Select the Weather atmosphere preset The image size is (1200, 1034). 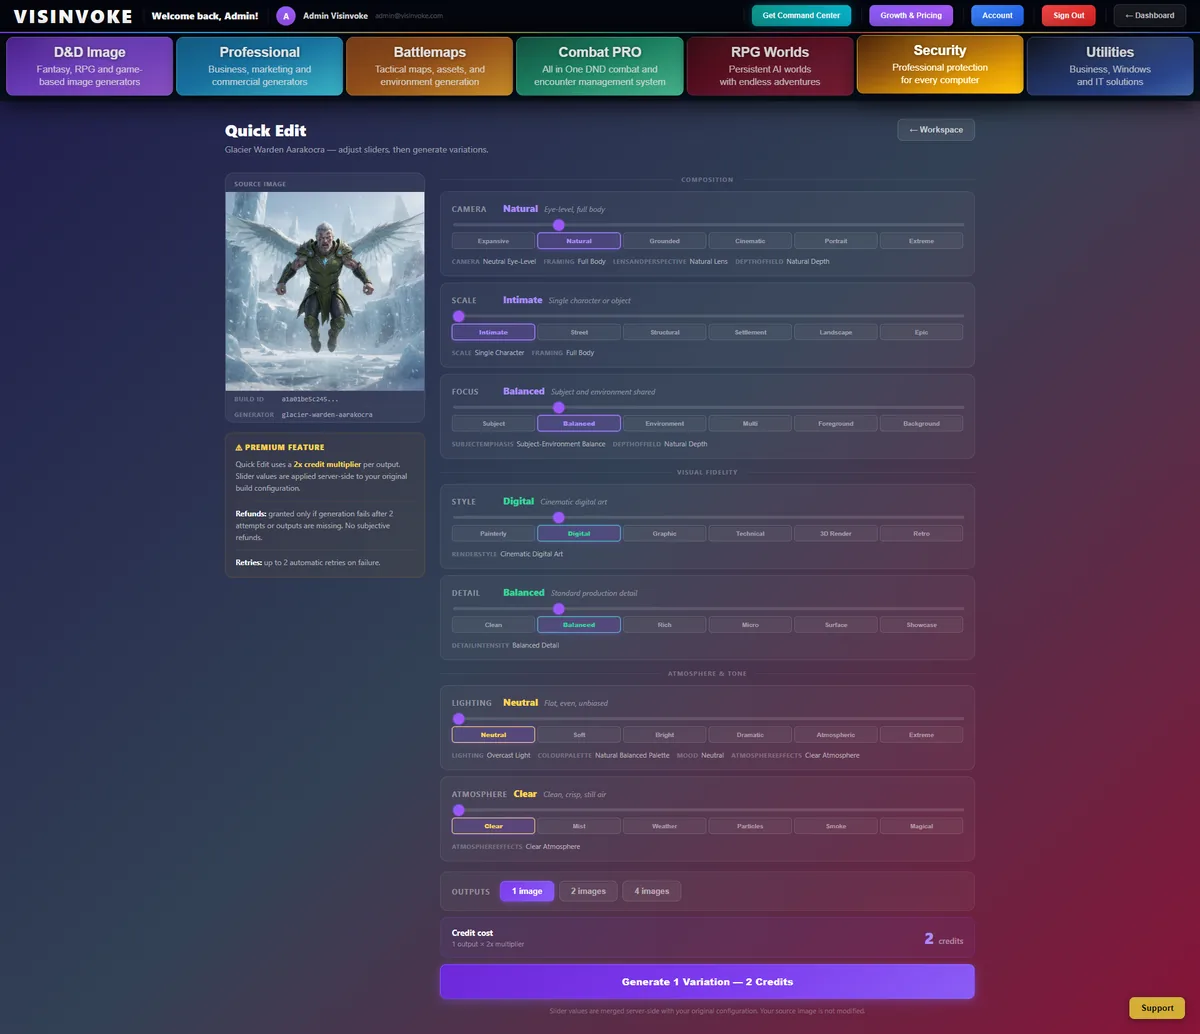665,826
